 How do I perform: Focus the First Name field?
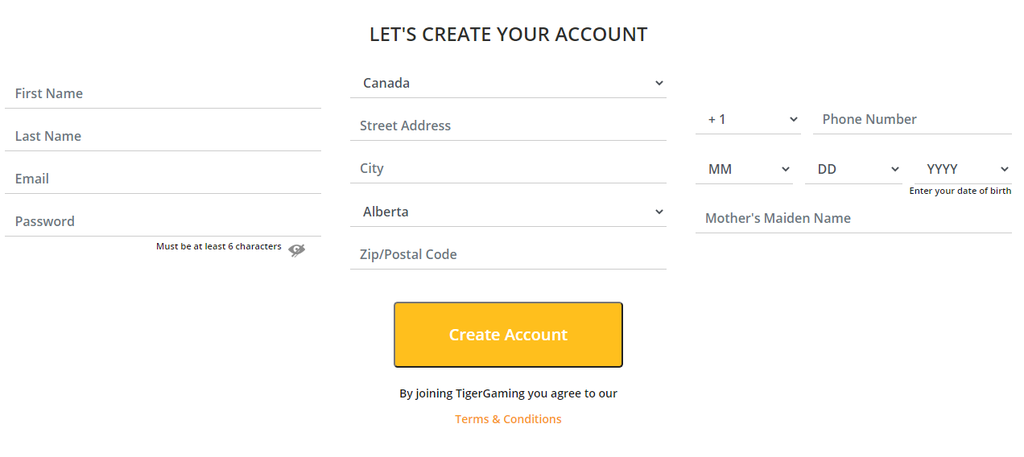click(x=163, y=93)
